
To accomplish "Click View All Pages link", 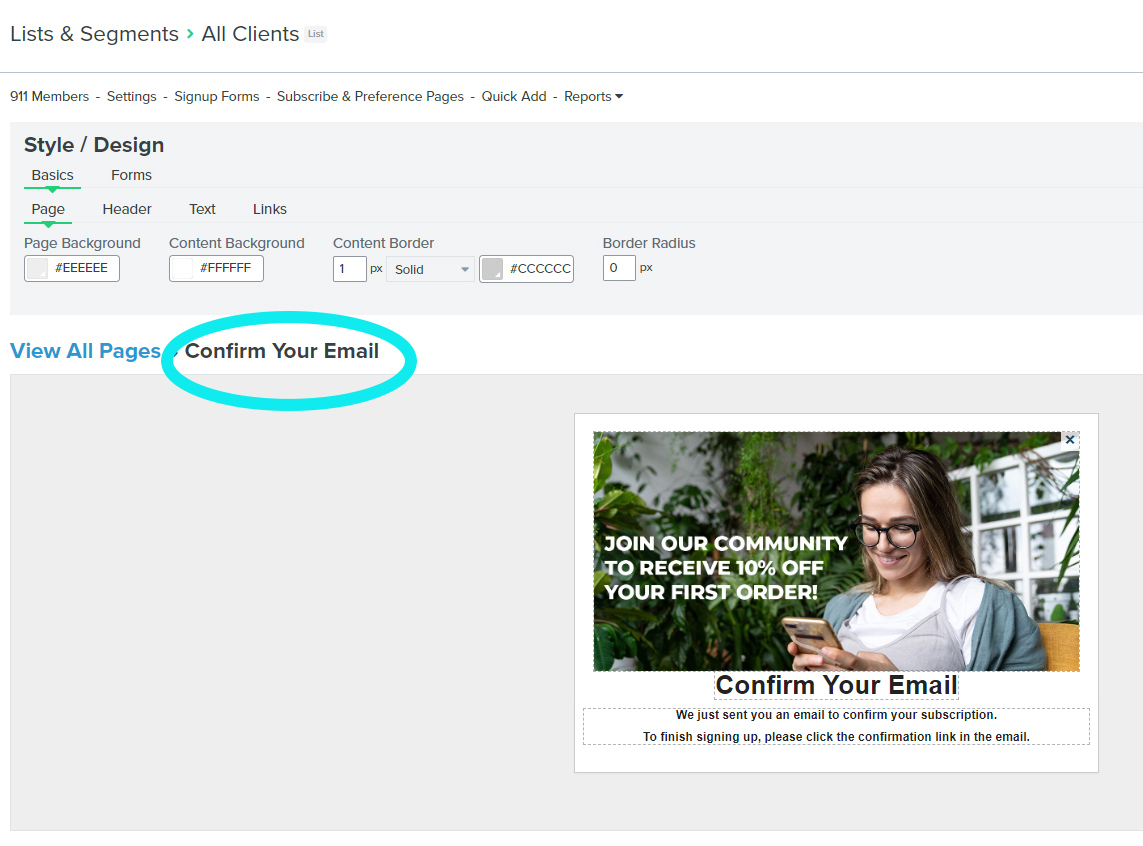I will pyautogui.click(x=85, y=350).
